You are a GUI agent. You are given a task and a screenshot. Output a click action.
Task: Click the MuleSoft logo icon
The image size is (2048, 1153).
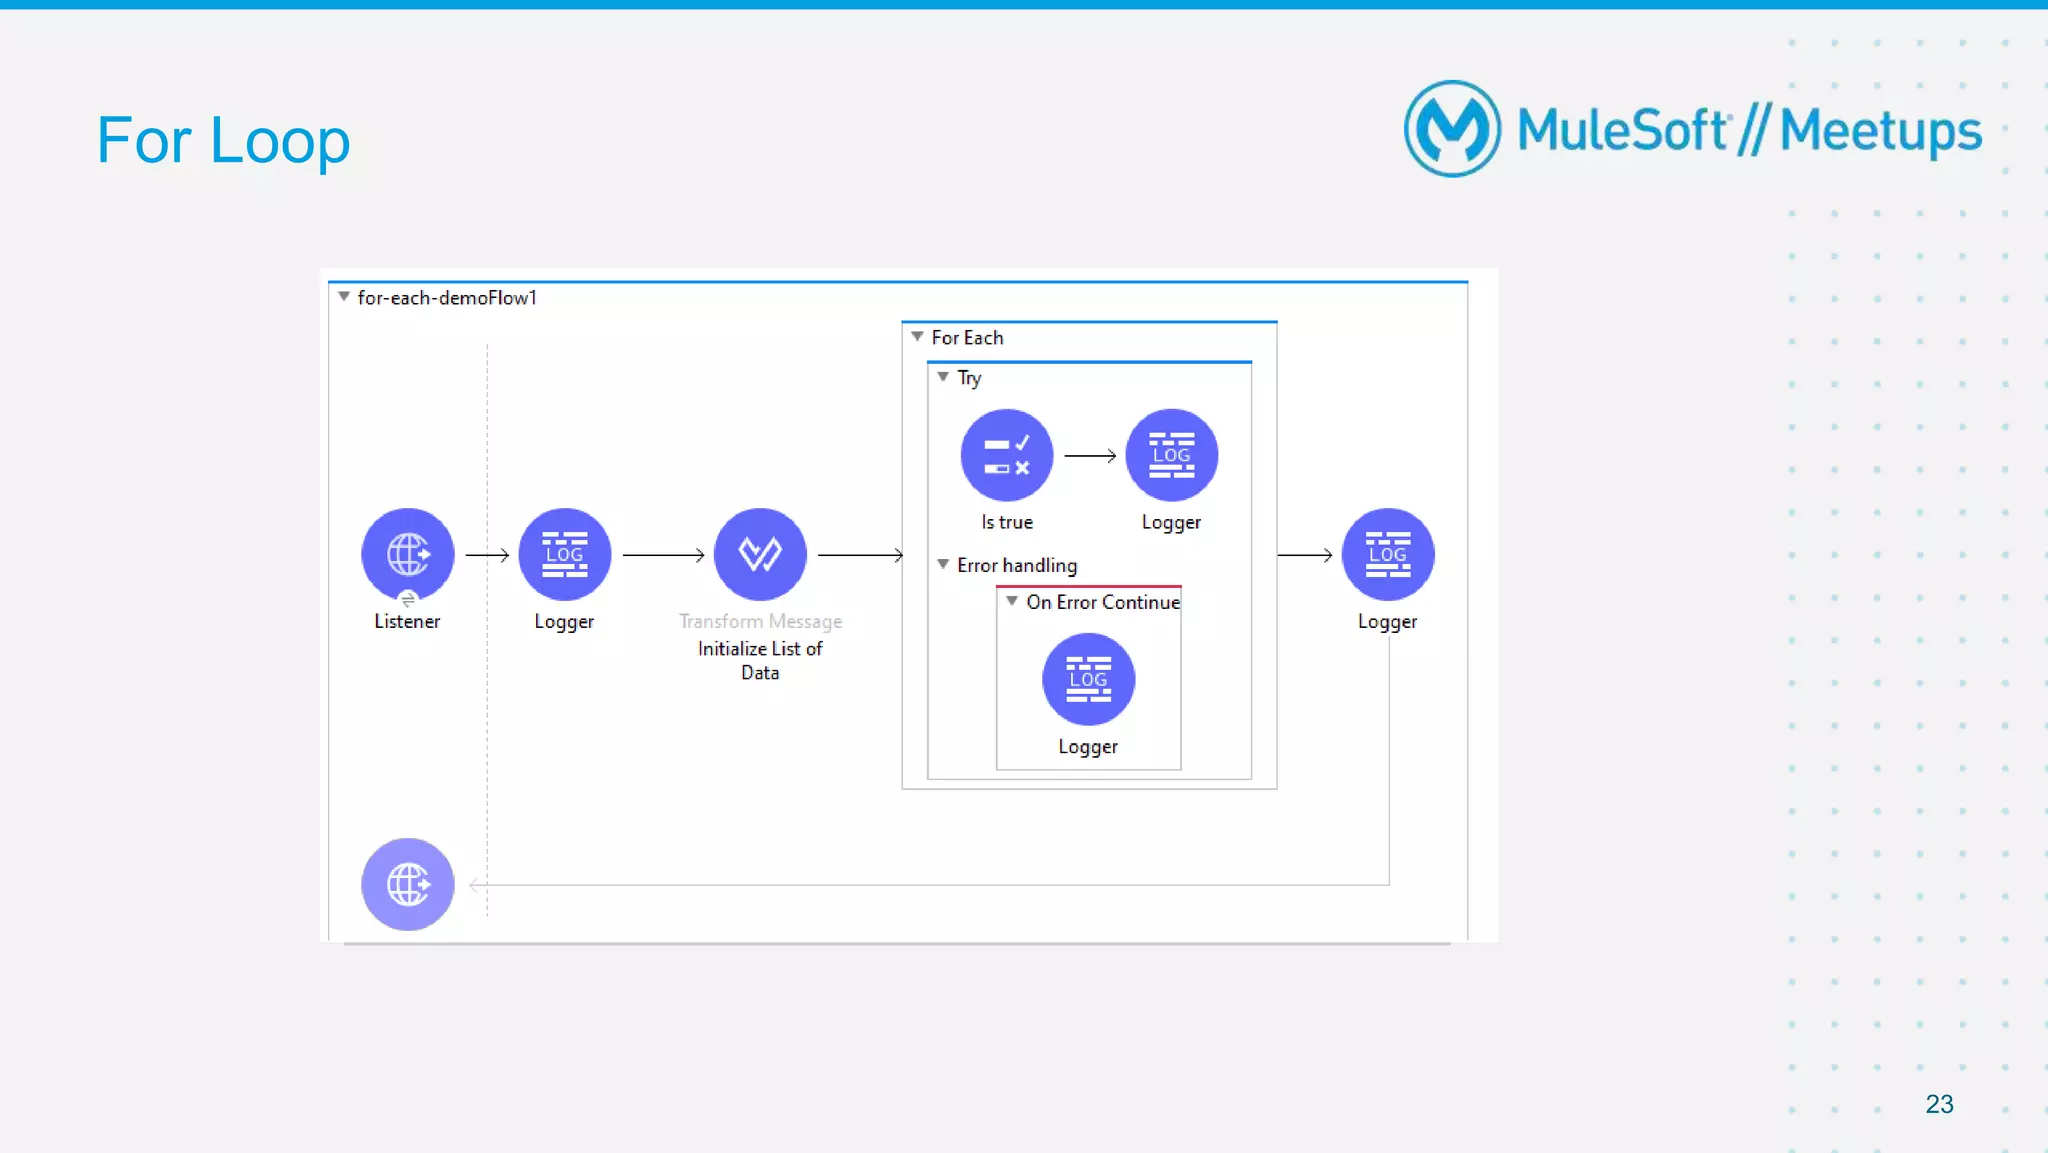point(1452,129)
